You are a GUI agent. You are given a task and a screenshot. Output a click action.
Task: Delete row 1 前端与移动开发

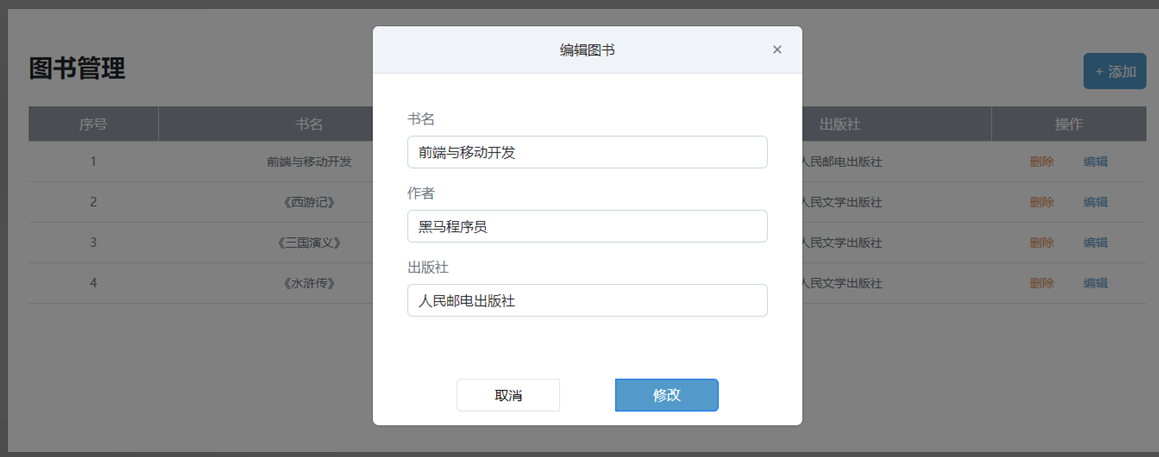(1042, 162)
